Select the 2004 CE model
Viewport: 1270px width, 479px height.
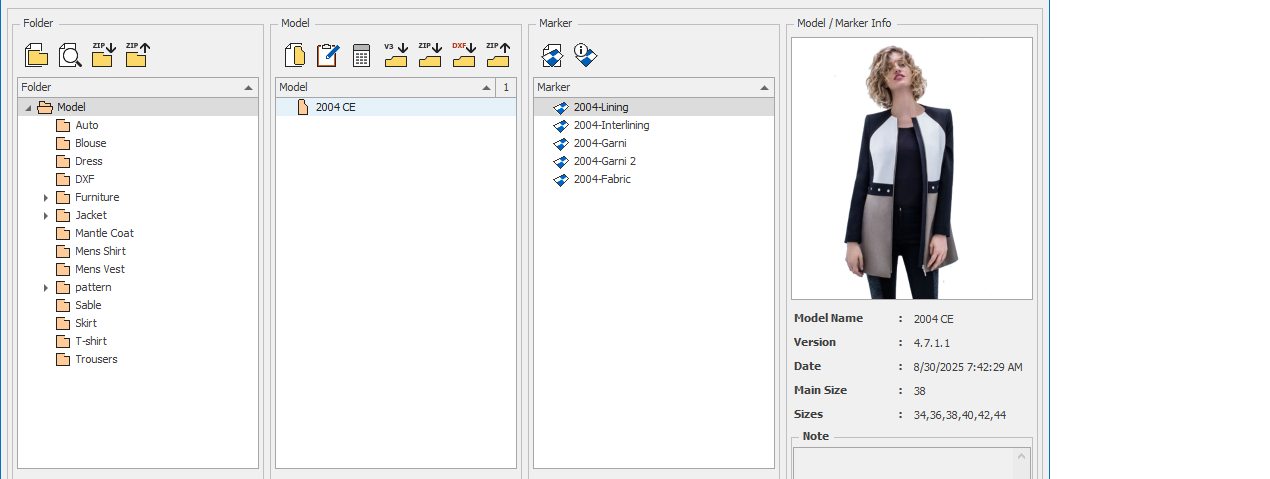335,107
